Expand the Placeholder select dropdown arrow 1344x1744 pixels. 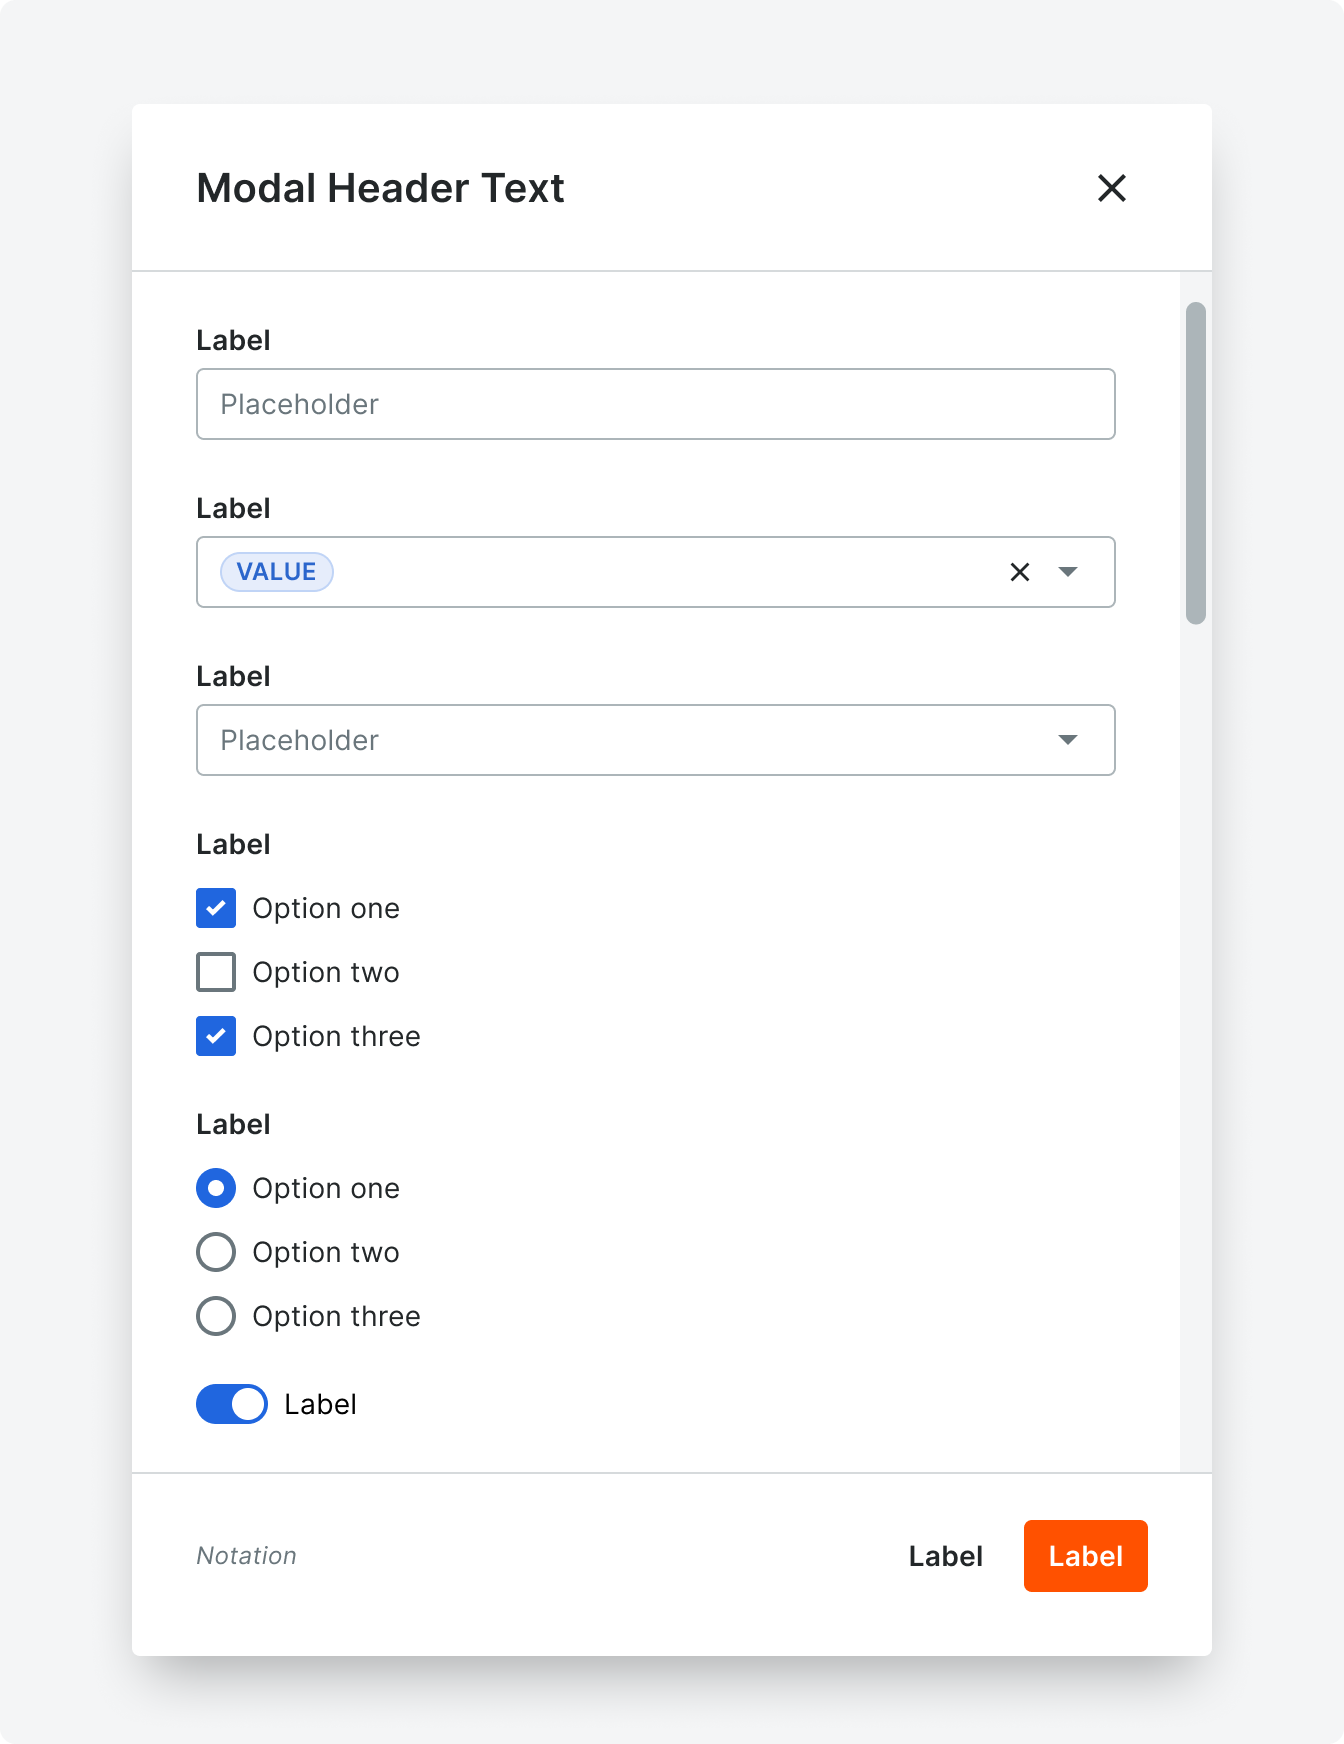click(1068, 740)
